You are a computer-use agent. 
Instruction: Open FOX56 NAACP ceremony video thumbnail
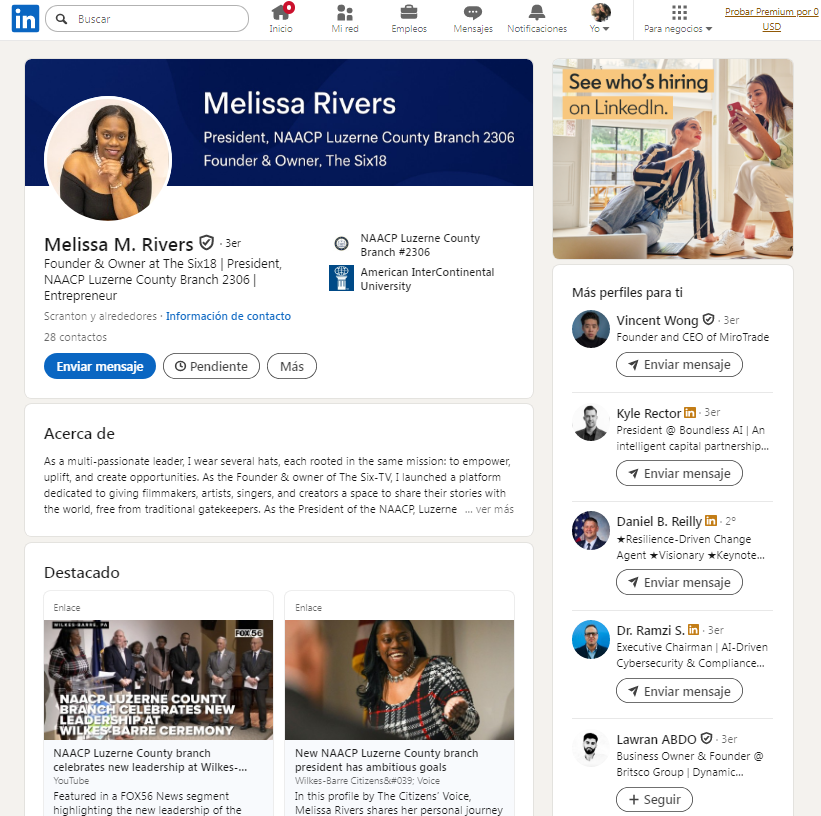pos(159,680)
